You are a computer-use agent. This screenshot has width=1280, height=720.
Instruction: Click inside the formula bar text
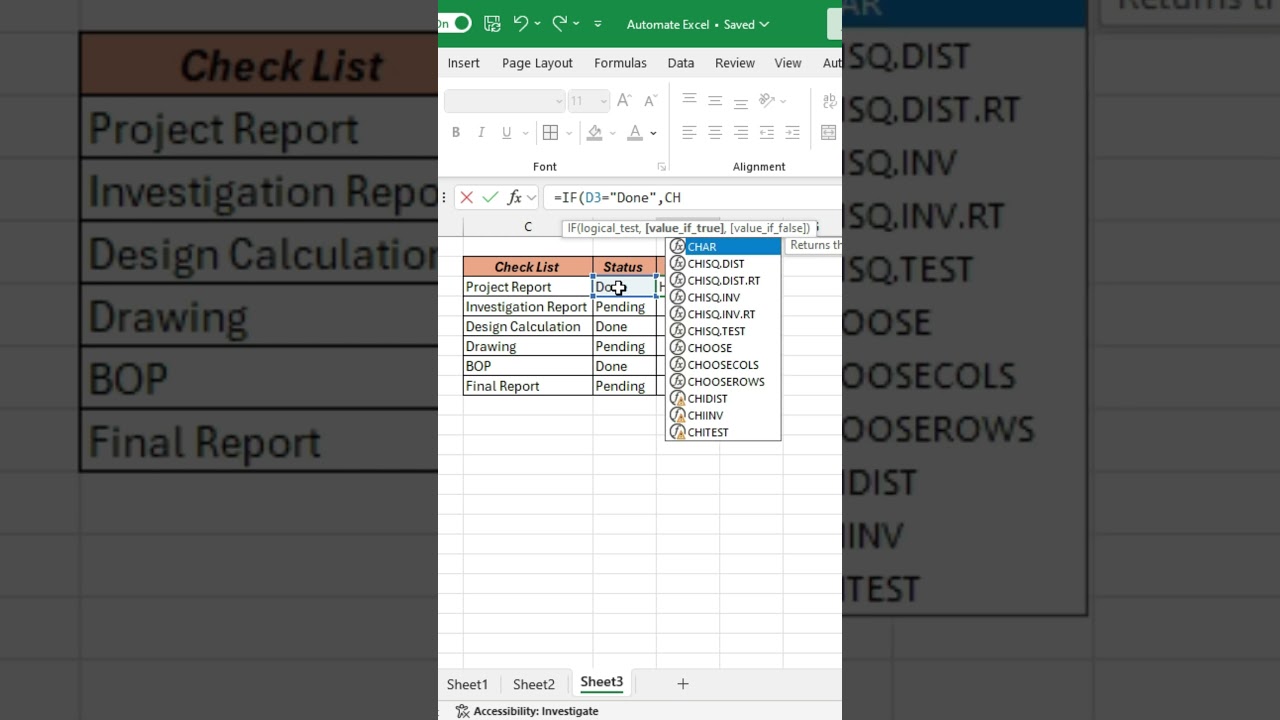694,198
